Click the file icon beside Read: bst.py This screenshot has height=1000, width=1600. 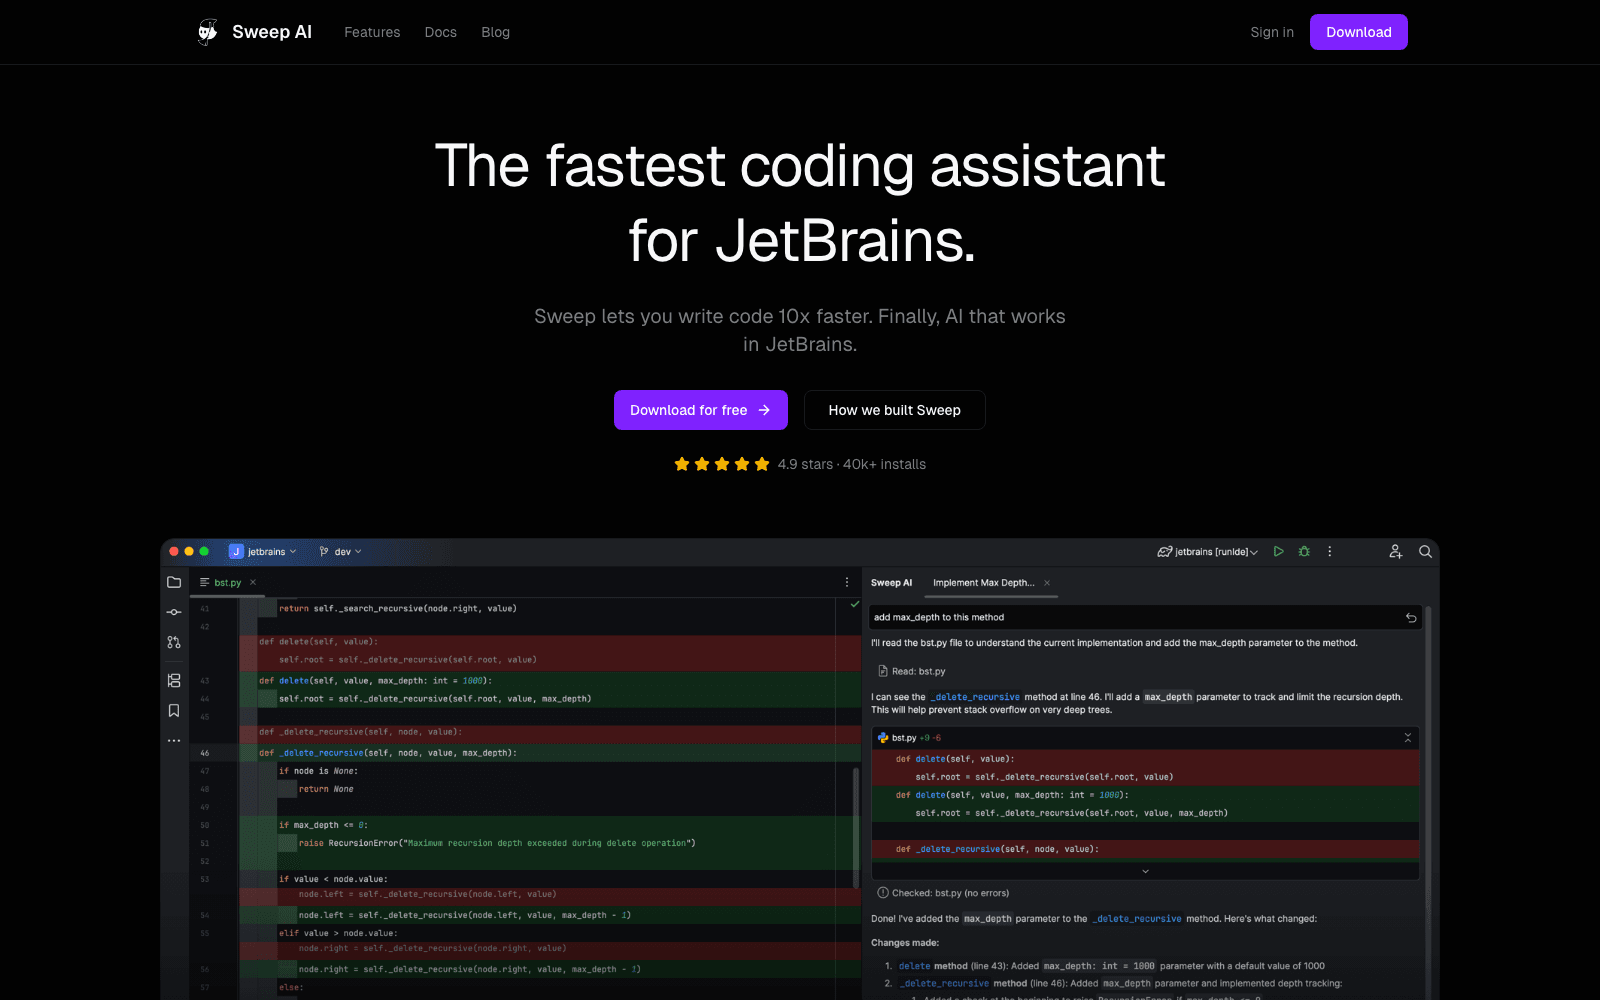[883, 671]
